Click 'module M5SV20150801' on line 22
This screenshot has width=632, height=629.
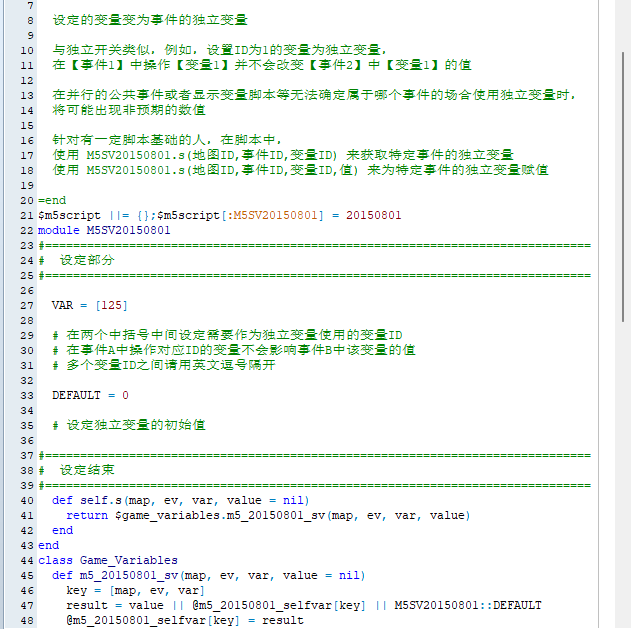click(x=104, y=230)
